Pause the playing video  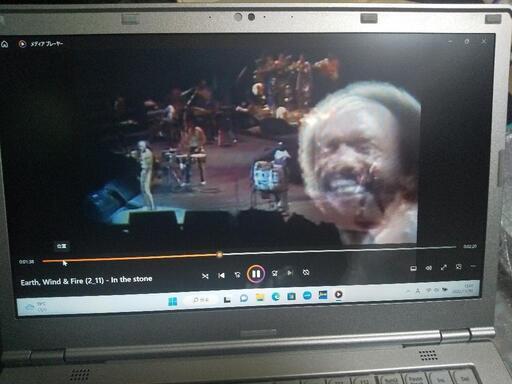pos(256,274)
